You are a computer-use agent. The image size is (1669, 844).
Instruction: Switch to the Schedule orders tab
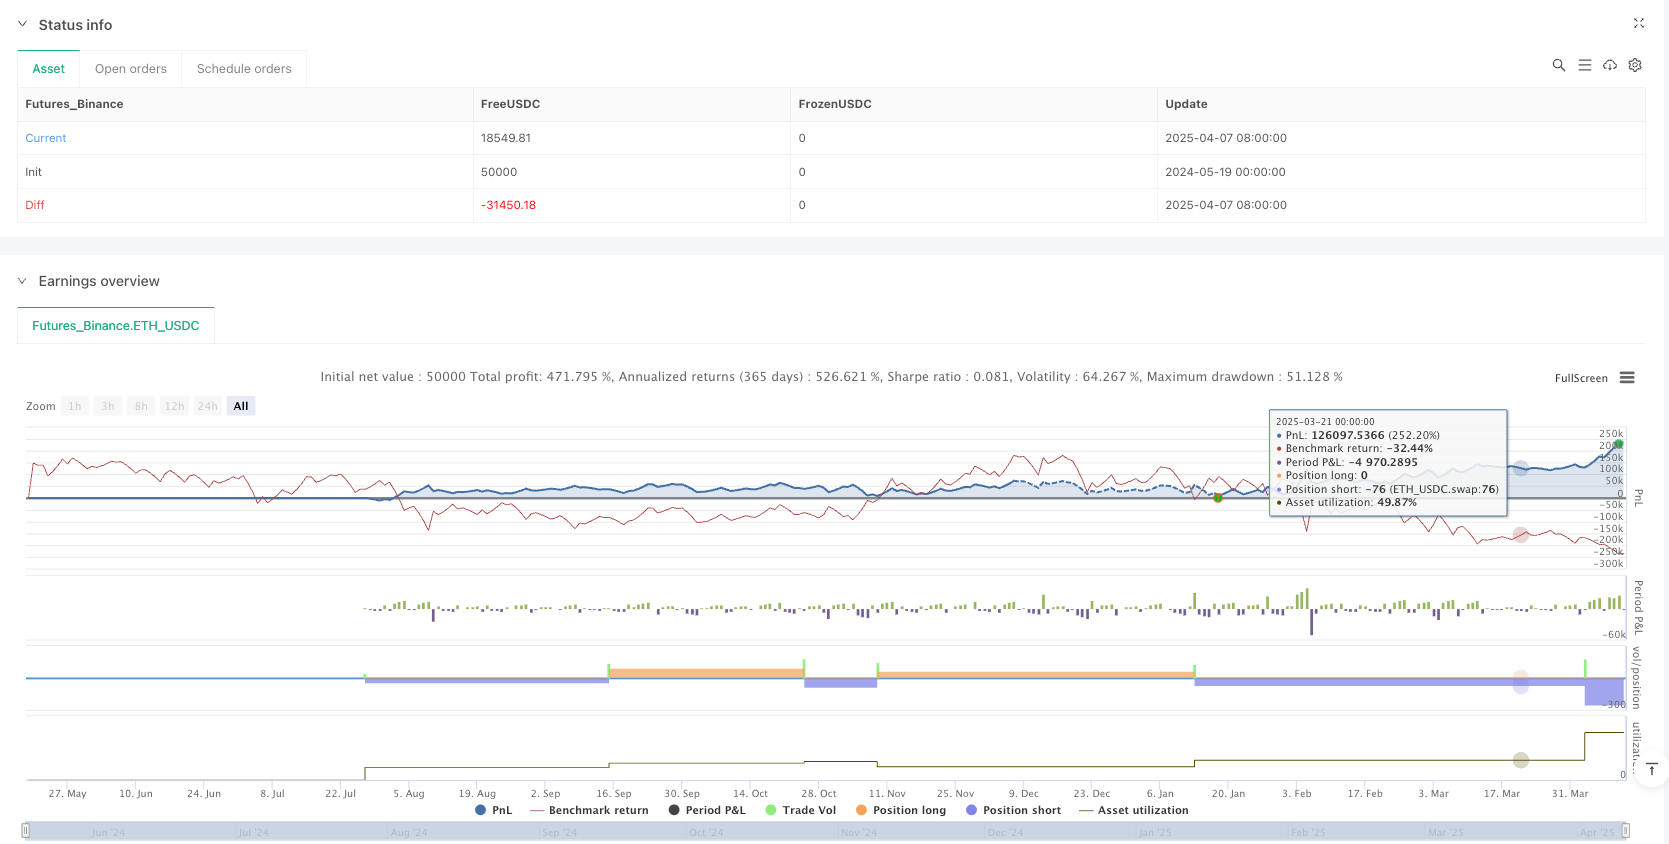(244, 69)
